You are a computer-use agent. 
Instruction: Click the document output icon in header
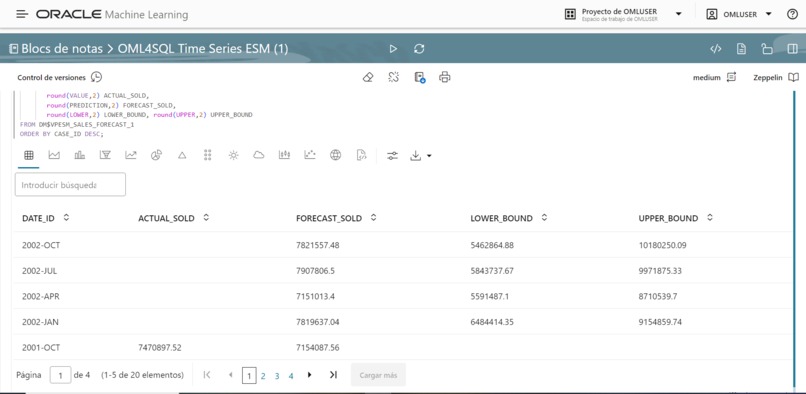741,49
